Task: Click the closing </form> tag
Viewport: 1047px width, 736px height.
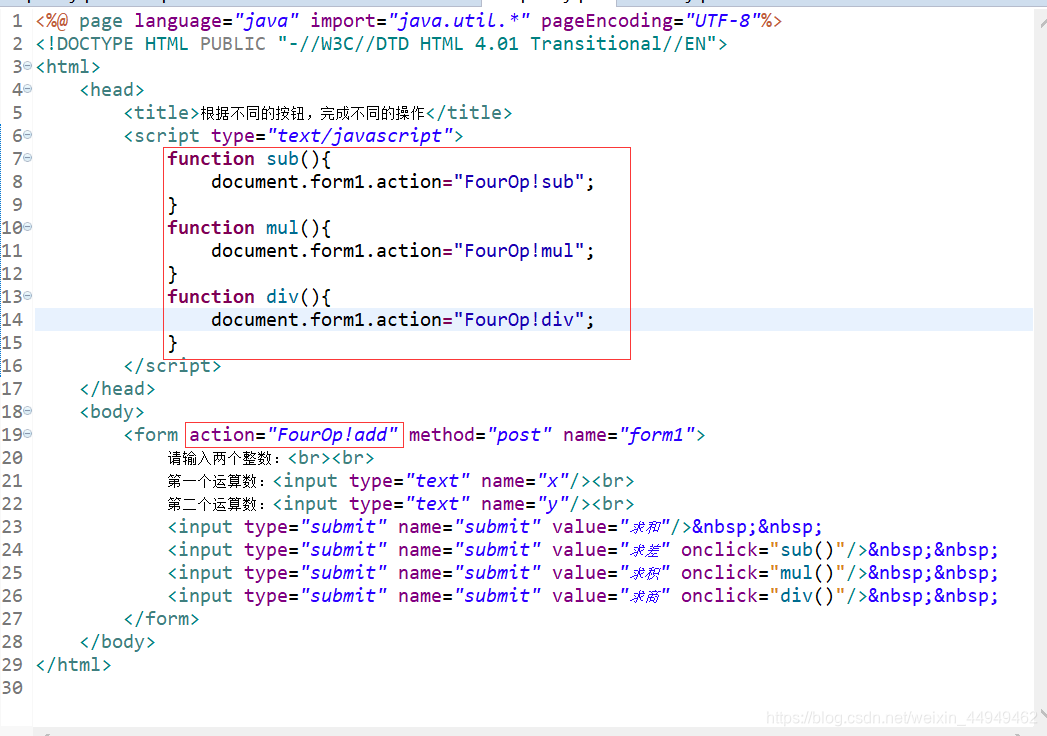Action: pyautogui.click(x=162, y=619)
